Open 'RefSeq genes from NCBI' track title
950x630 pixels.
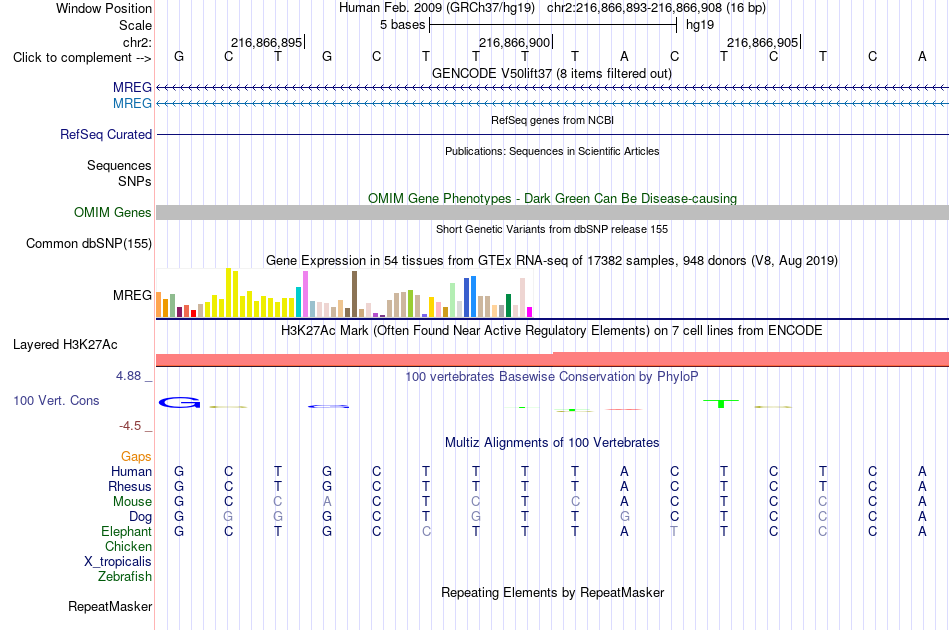tap(552, 120)
